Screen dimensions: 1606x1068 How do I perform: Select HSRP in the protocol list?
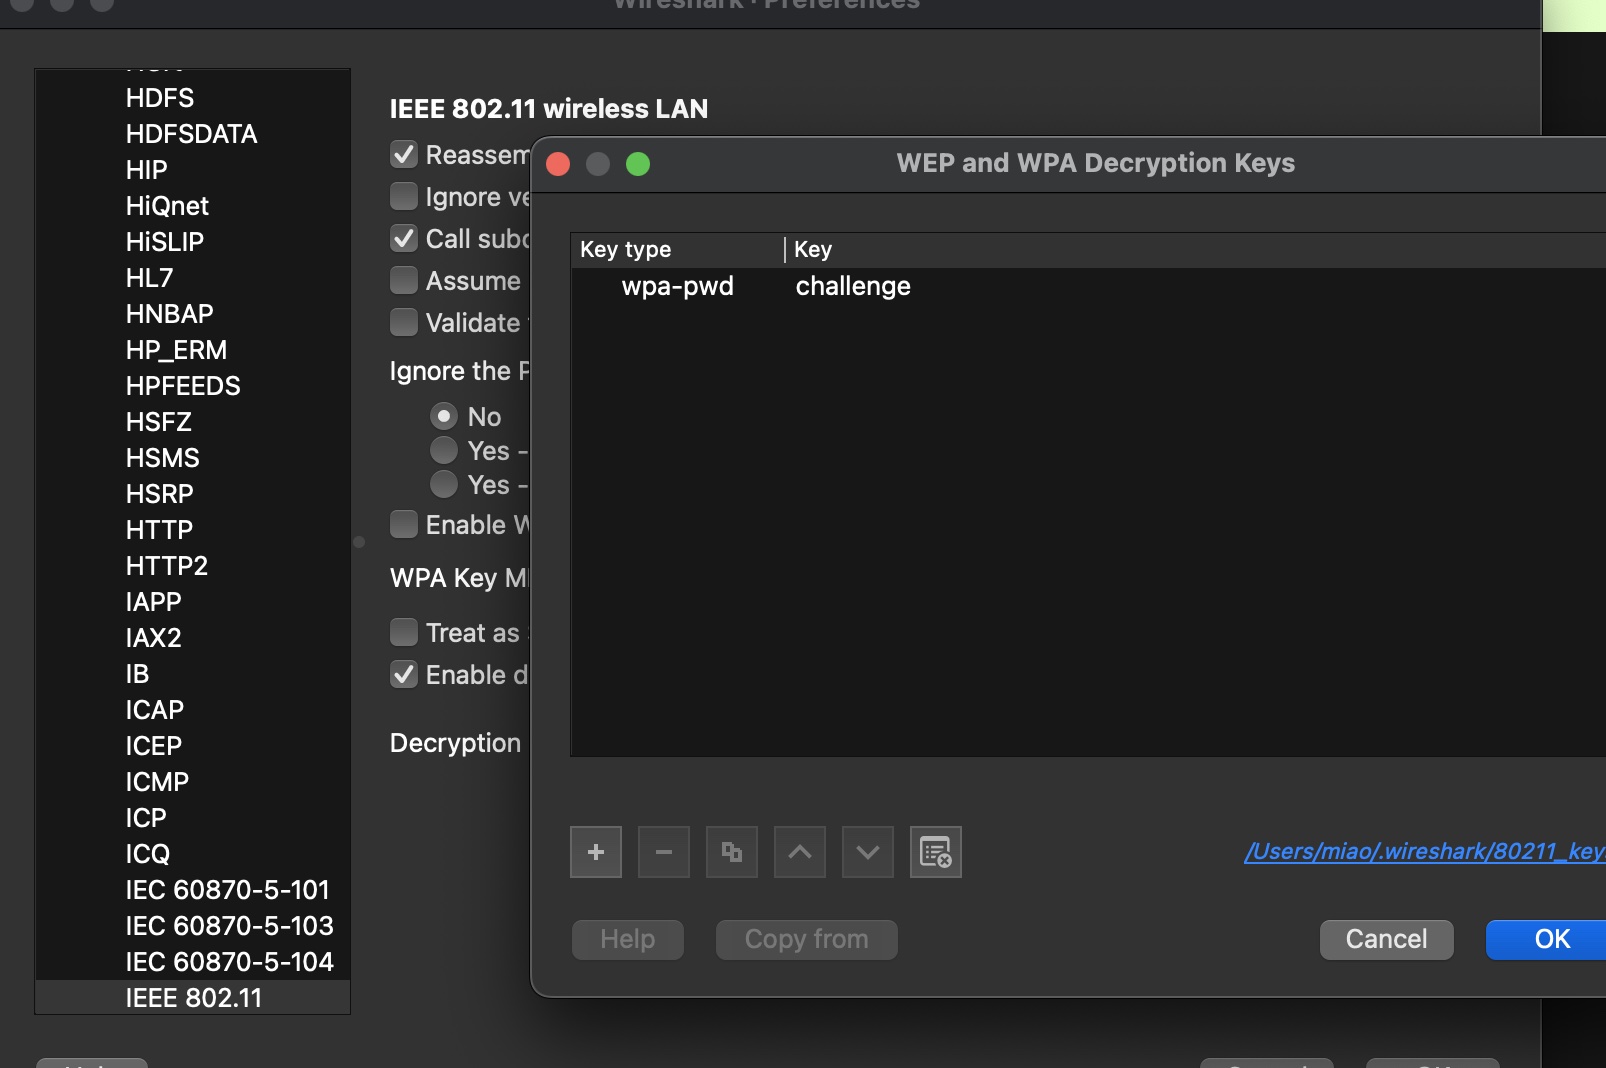coord(159,494)
